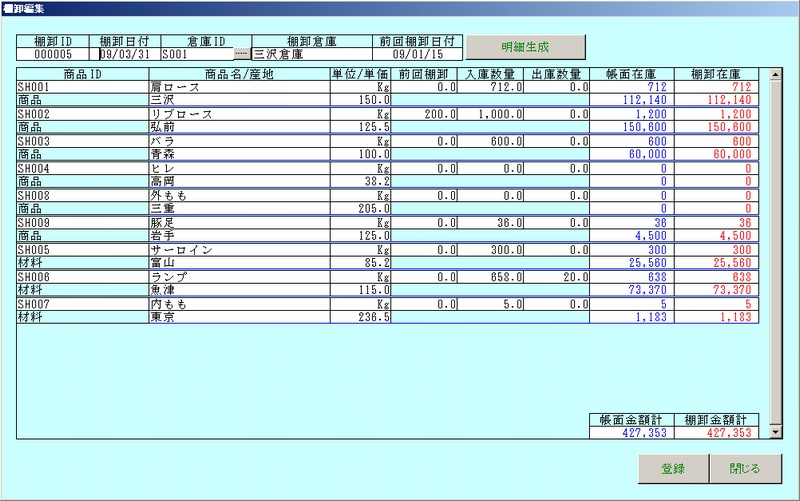The image size is (800, 501).
Task: Click the 入庫数量 cell showing 1,000.0
Action: point(490,114)
